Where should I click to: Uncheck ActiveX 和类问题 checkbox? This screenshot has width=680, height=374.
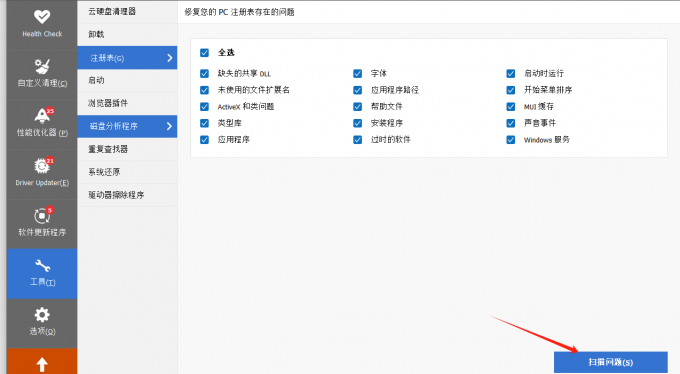(204, 107)
